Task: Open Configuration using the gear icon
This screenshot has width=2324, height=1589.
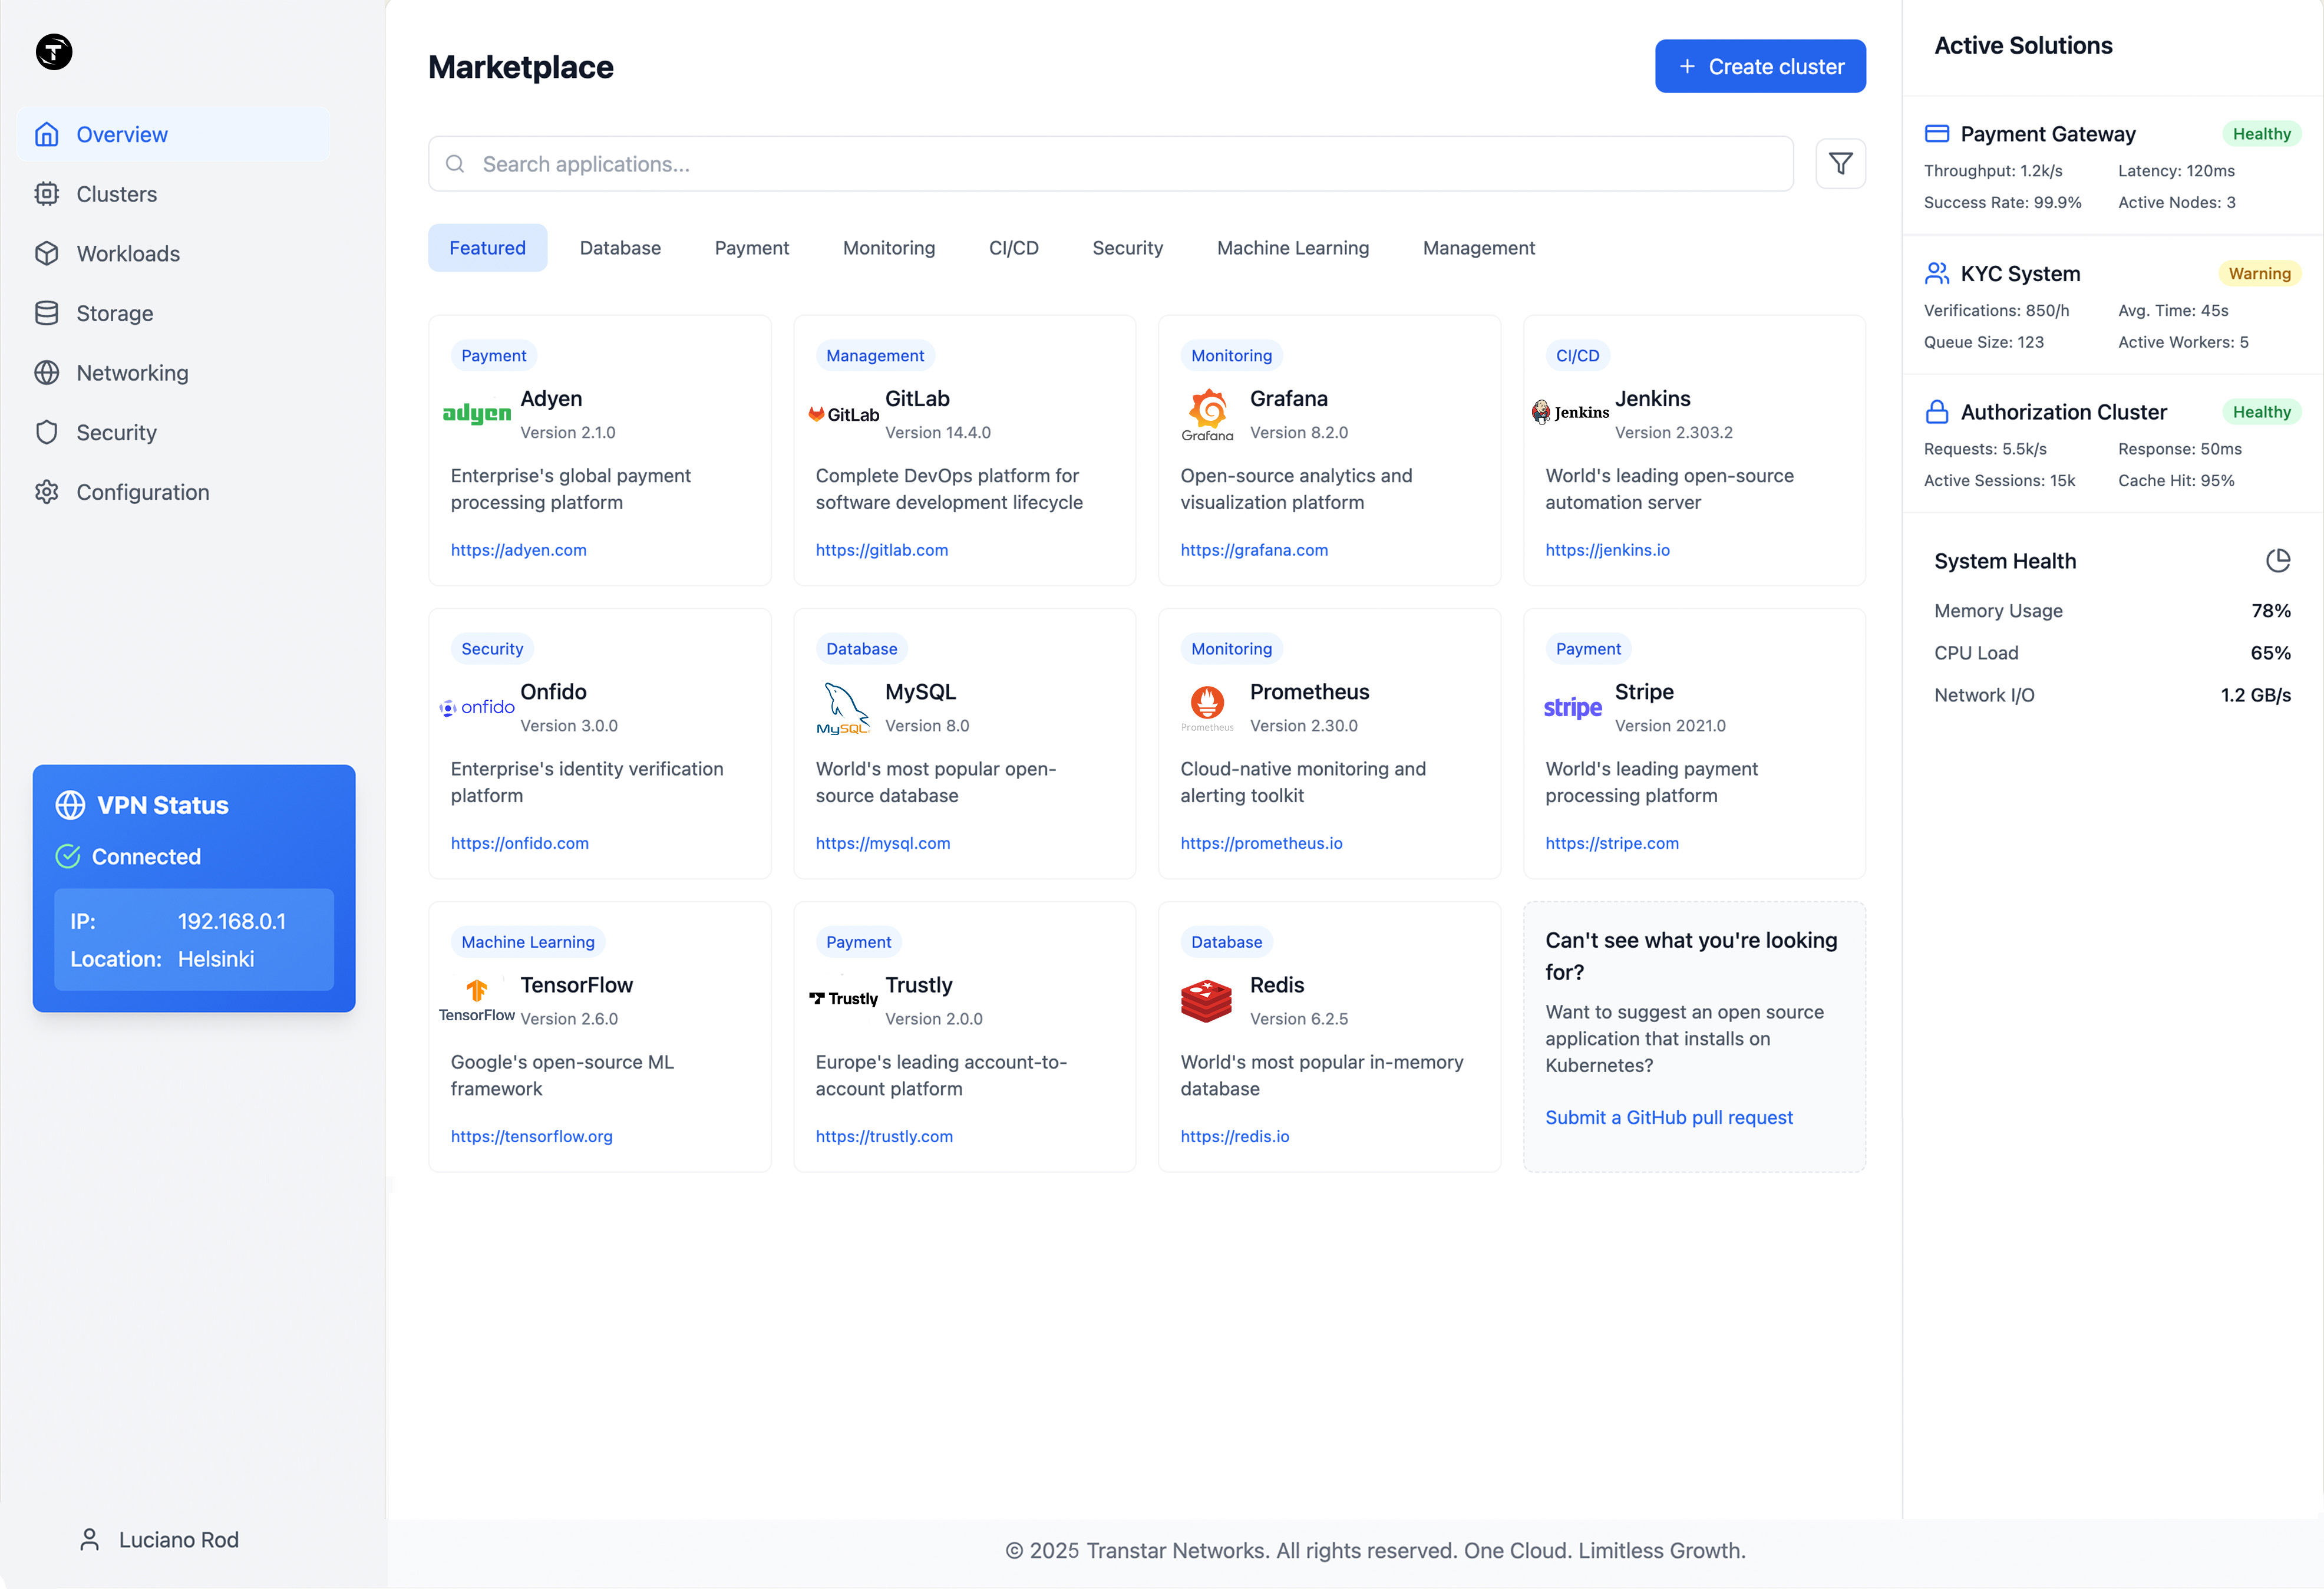Action: (x=47, y=492)
